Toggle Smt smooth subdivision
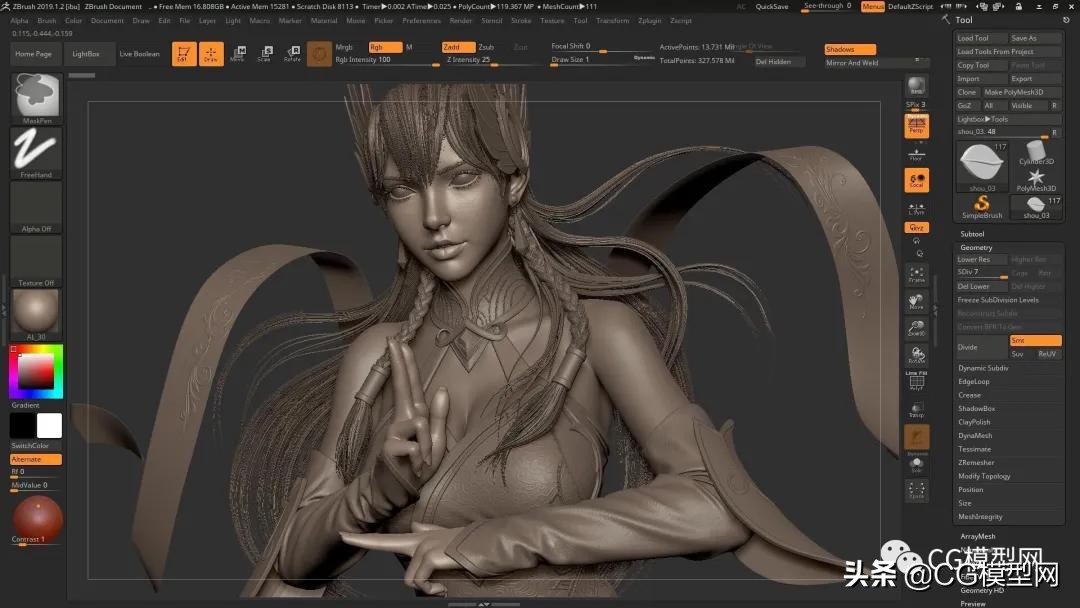This screenshot has width=1080, height=608. tap(1034, 340)
